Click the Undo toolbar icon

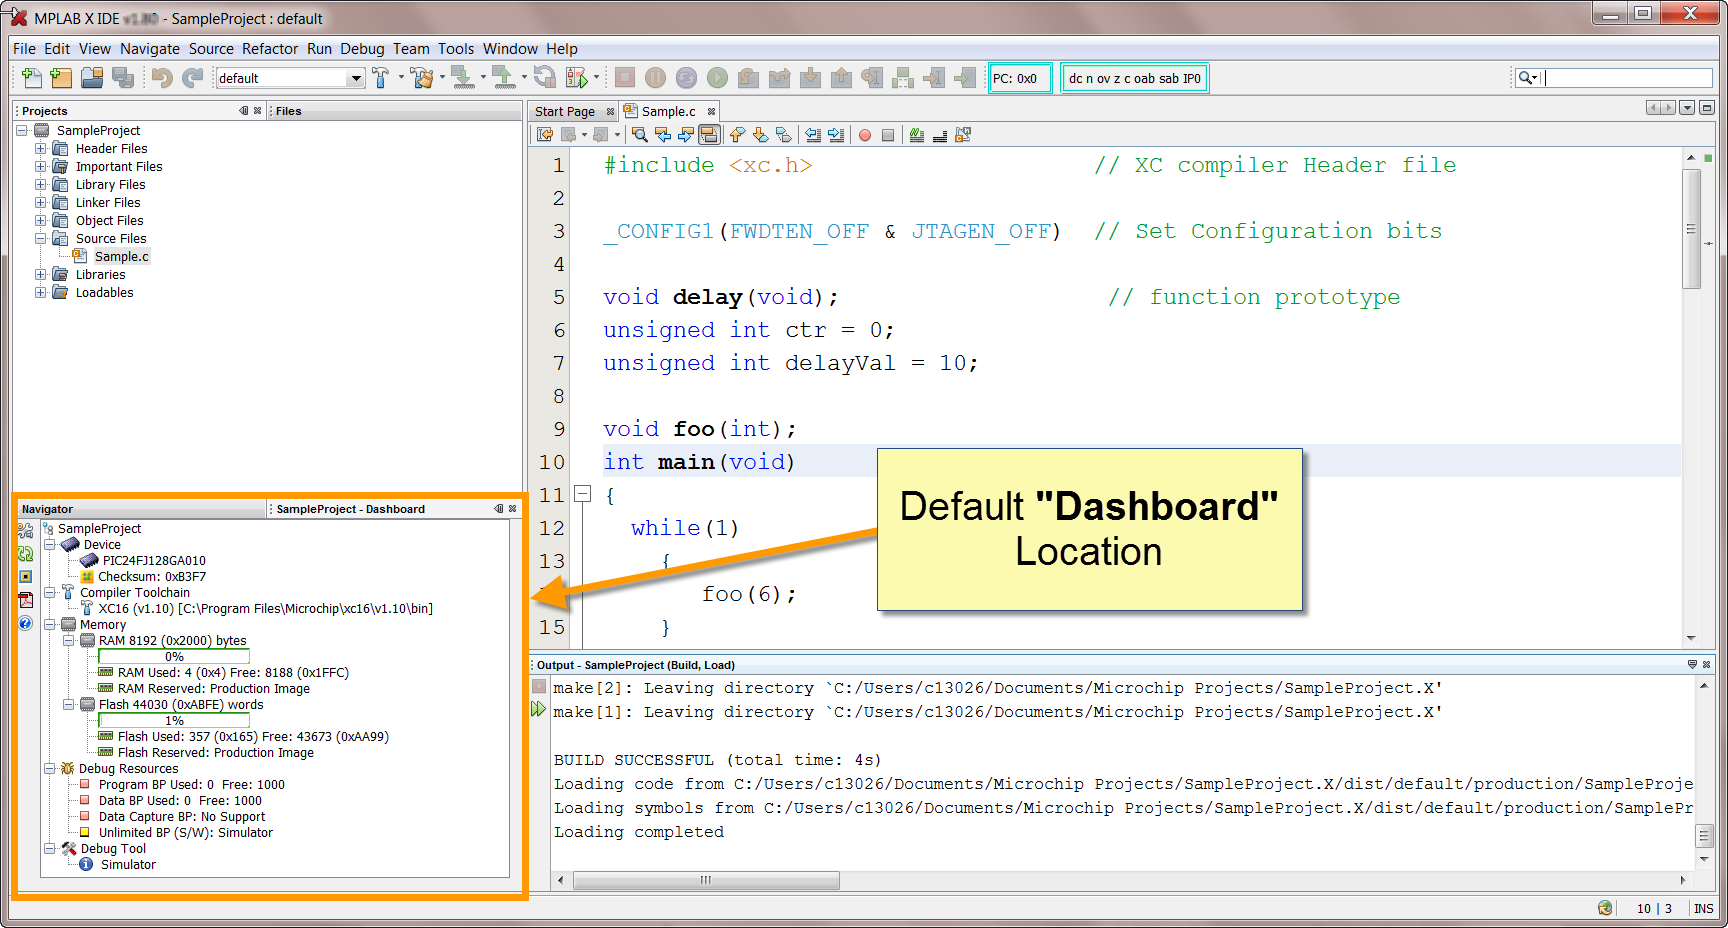162,78
